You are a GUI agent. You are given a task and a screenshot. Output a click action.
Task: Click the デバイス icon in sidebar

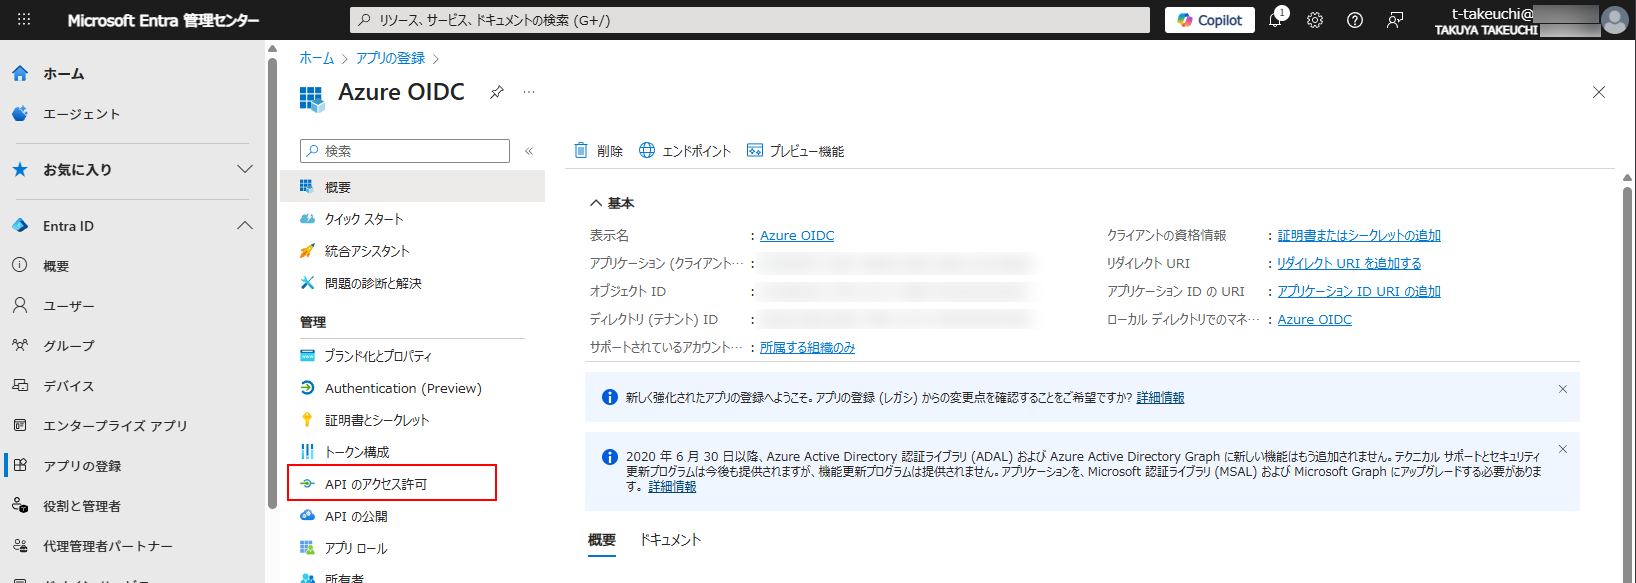point(20,386)
